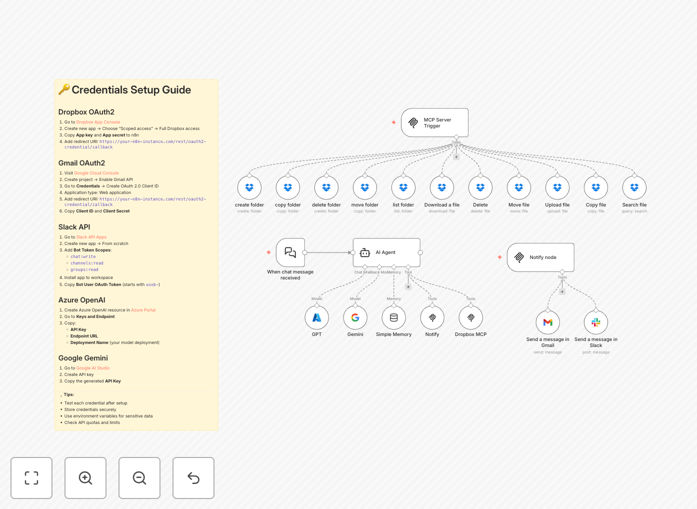
Task: Open the Google Cloud Console link
Action: (96, 173)
